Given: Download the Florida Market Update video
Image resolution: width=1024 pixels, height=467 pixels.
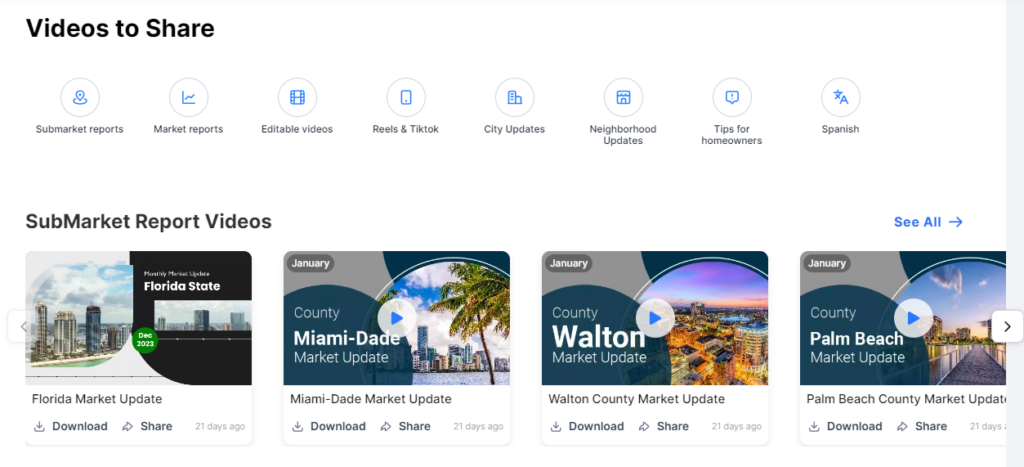Looking at the screenshot, I should click(x=71, y=426).
